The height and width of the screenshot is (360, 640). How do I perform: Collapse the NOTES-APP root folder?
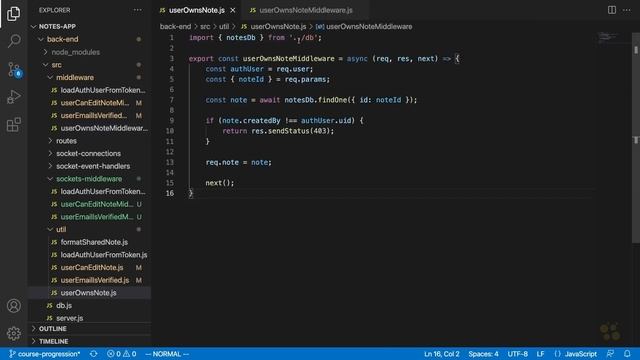33,27
